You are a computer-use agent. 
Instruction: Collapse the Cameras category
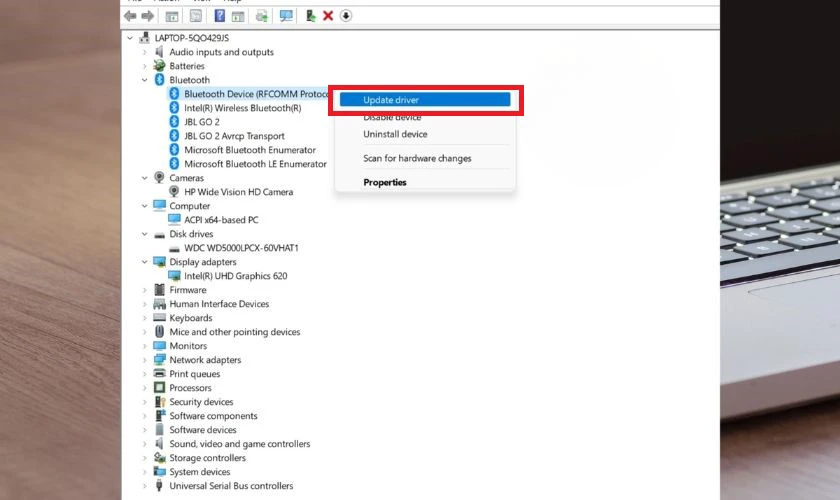pos(144,178)
